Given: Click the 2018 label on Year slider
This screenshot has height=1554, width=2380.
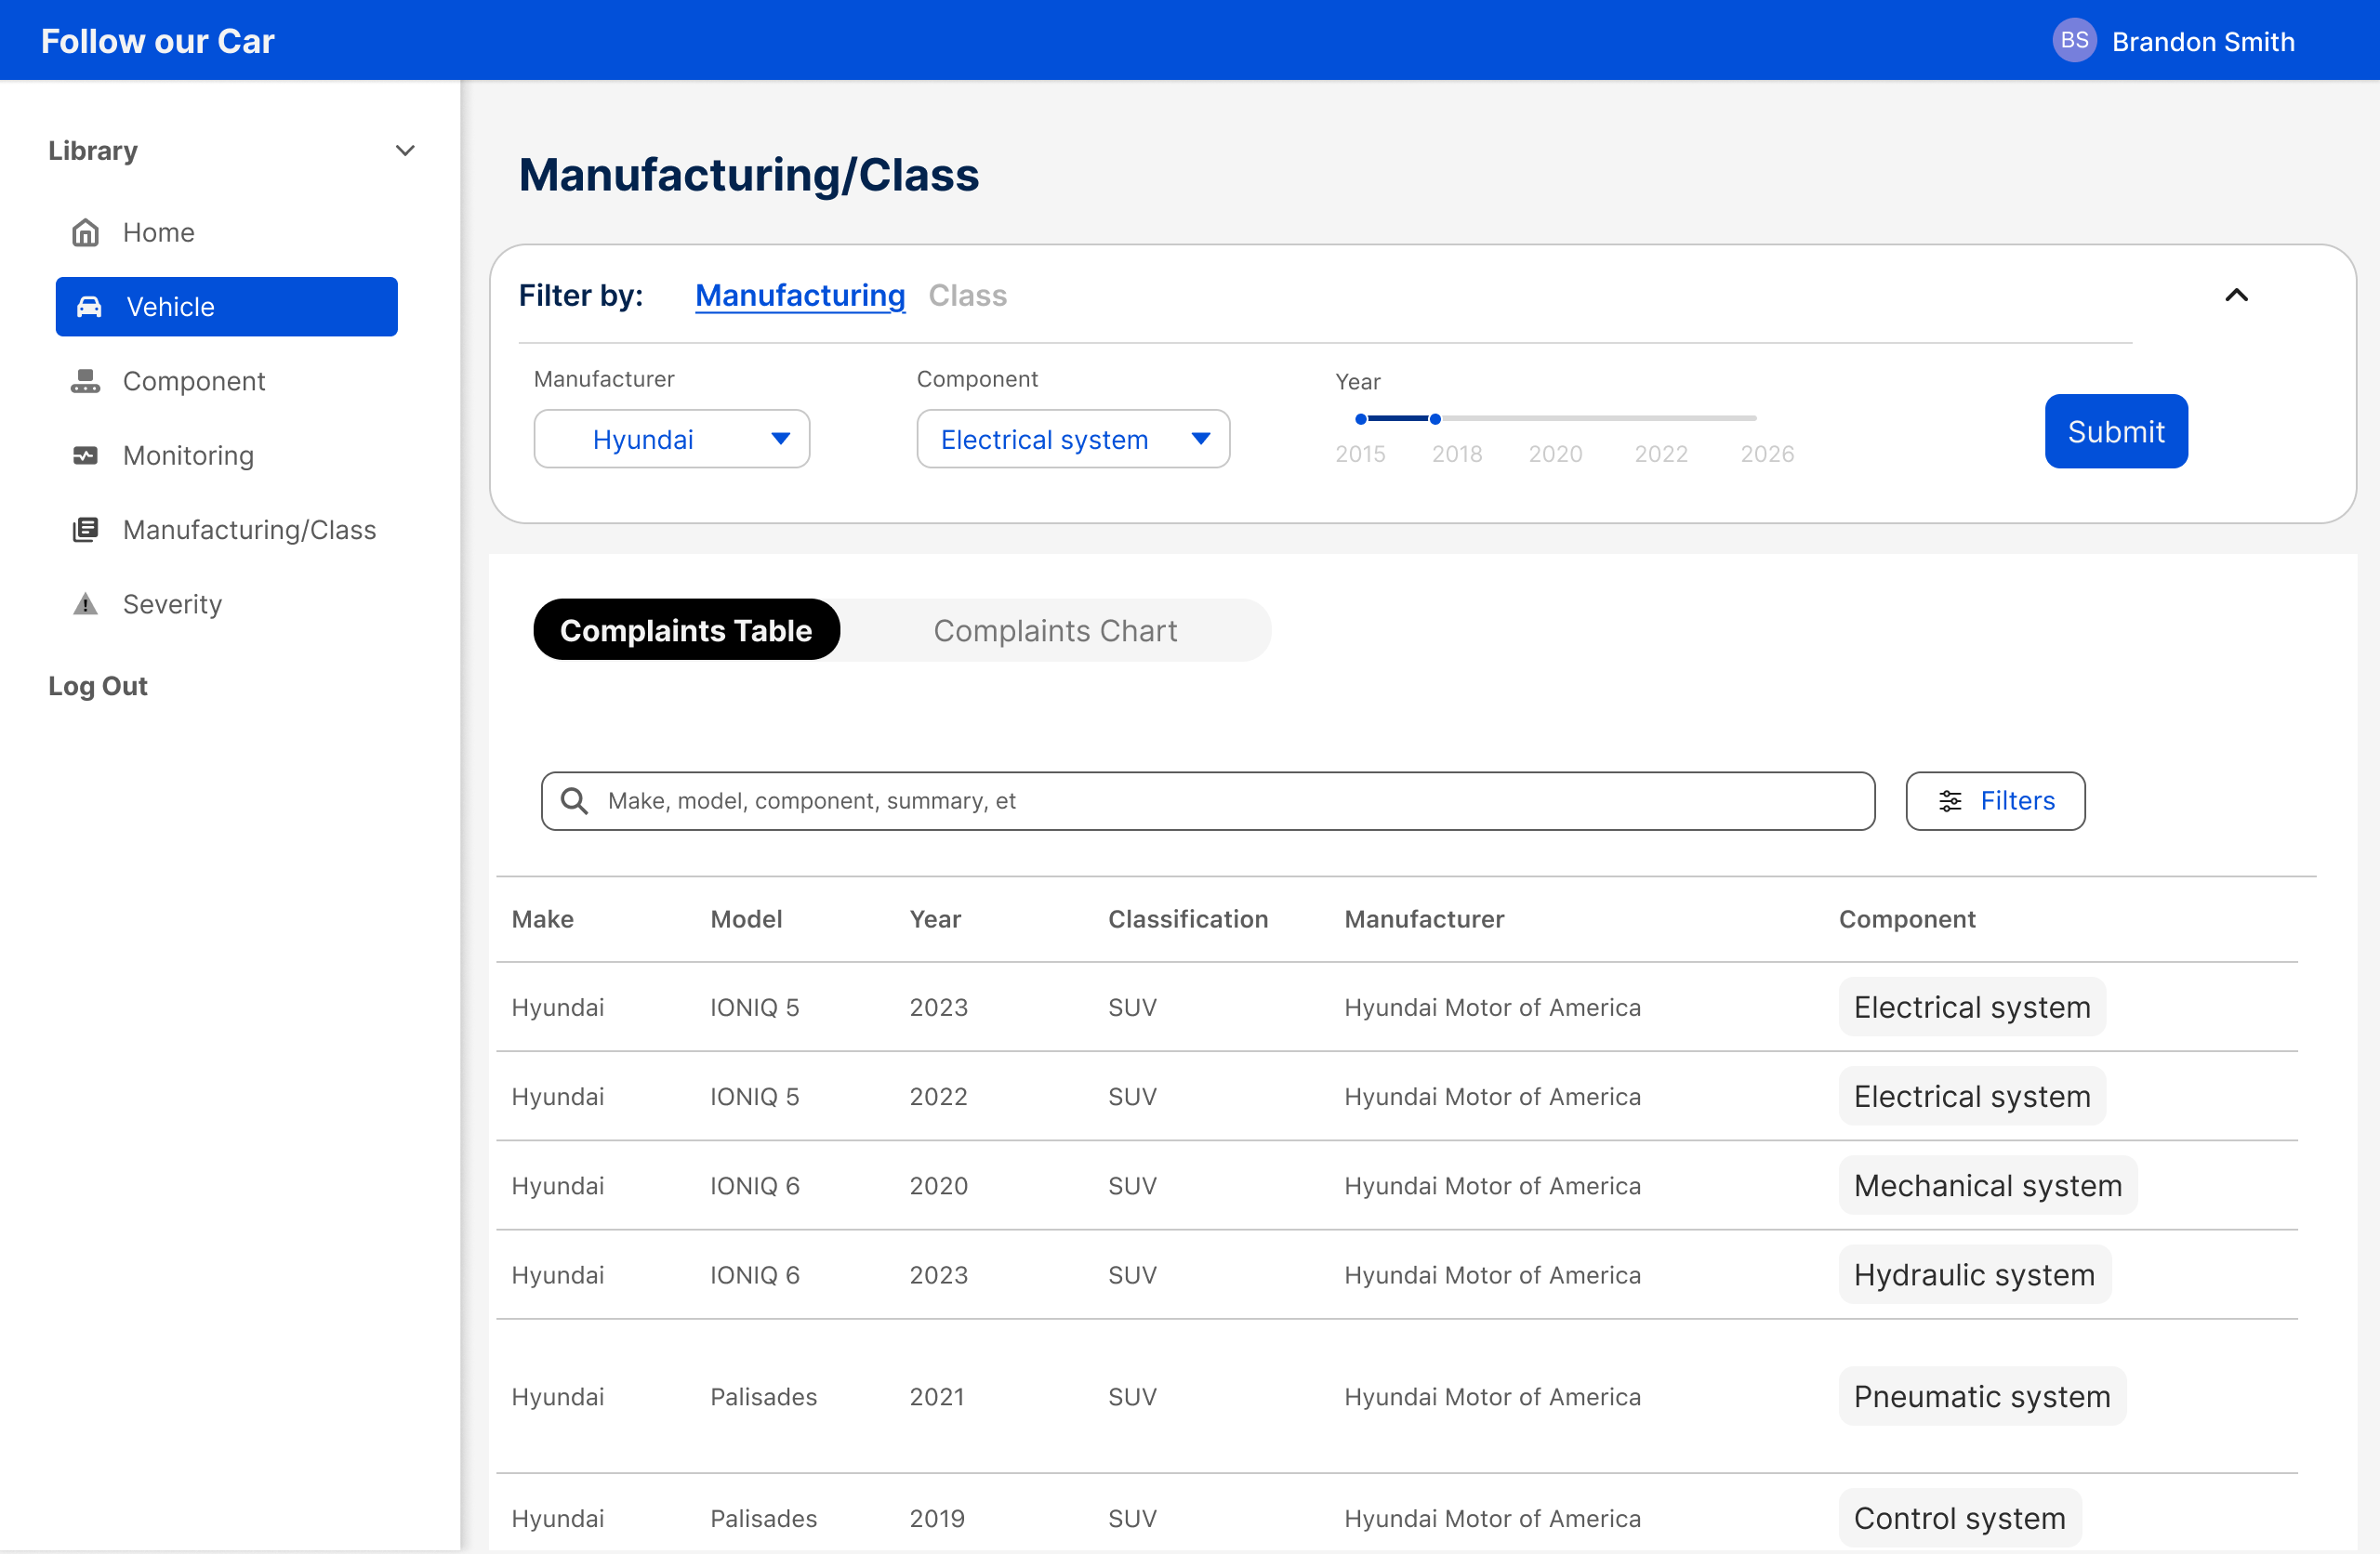Looking at the screenshot, I should (1457, 454).
